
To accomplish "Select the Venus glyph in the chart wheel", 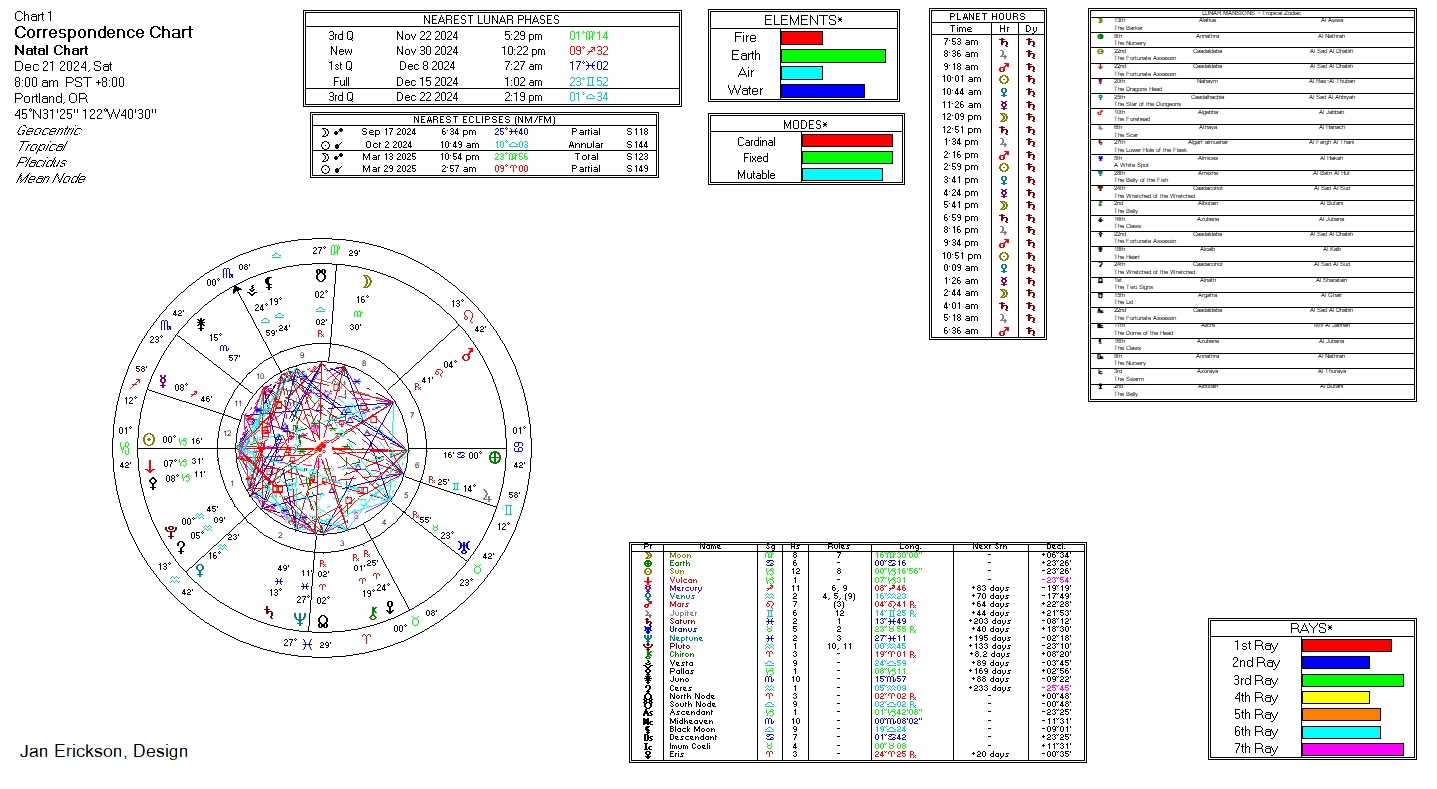I will pos(200,571).
